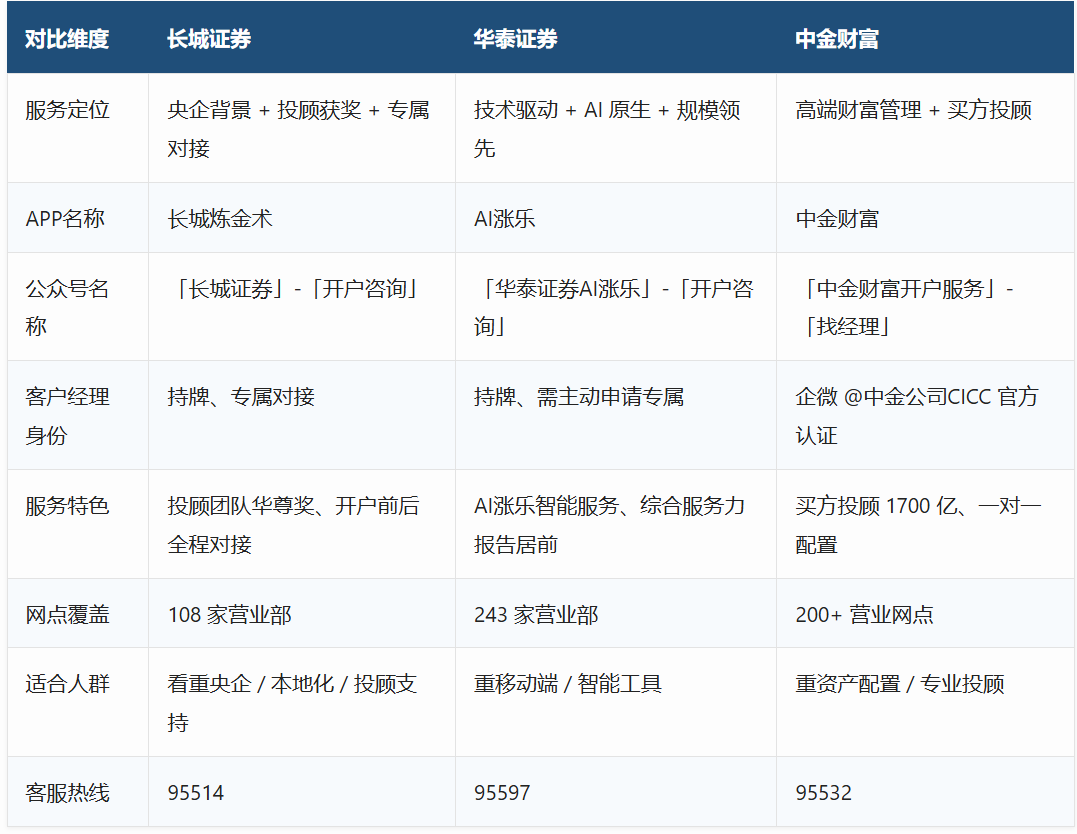Select hotline number 95597

[x=502, y=793]
